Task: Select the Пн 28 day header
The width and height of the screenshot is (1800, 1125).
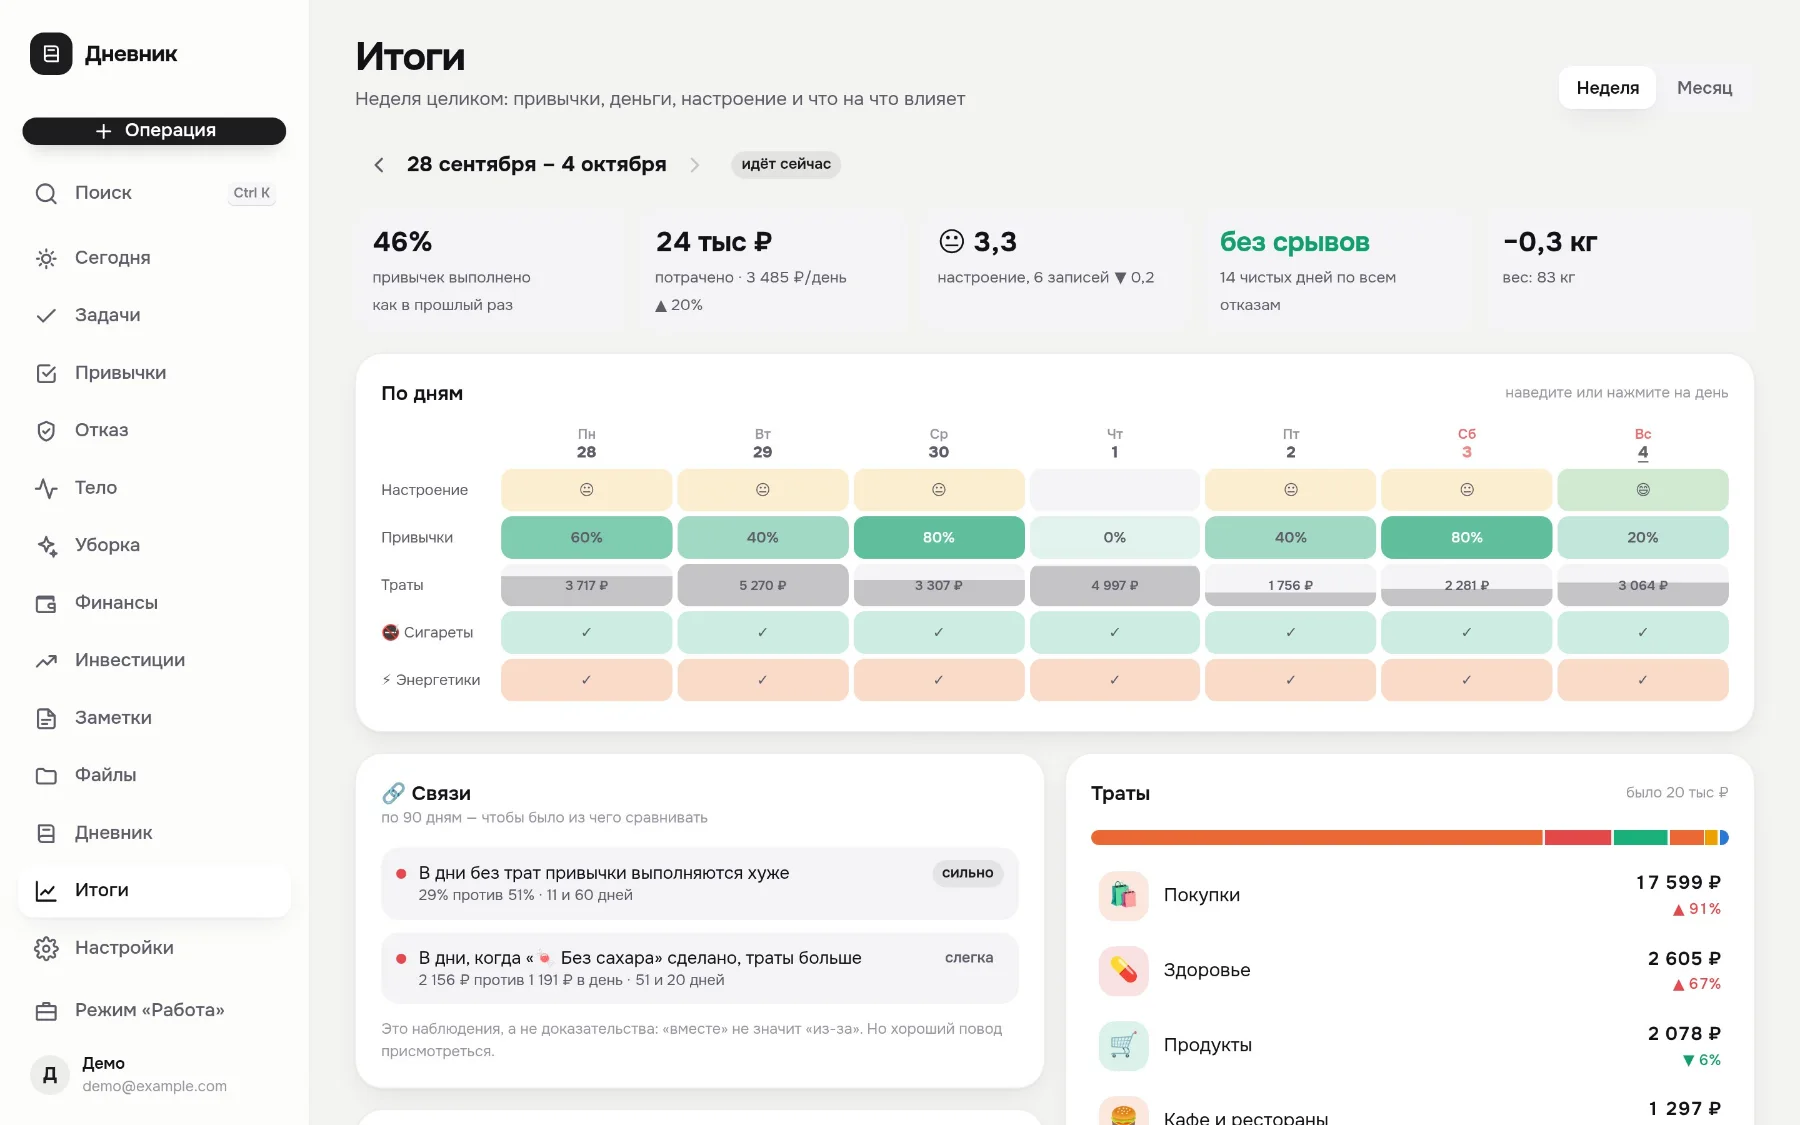Action: [x=586, y=443]
